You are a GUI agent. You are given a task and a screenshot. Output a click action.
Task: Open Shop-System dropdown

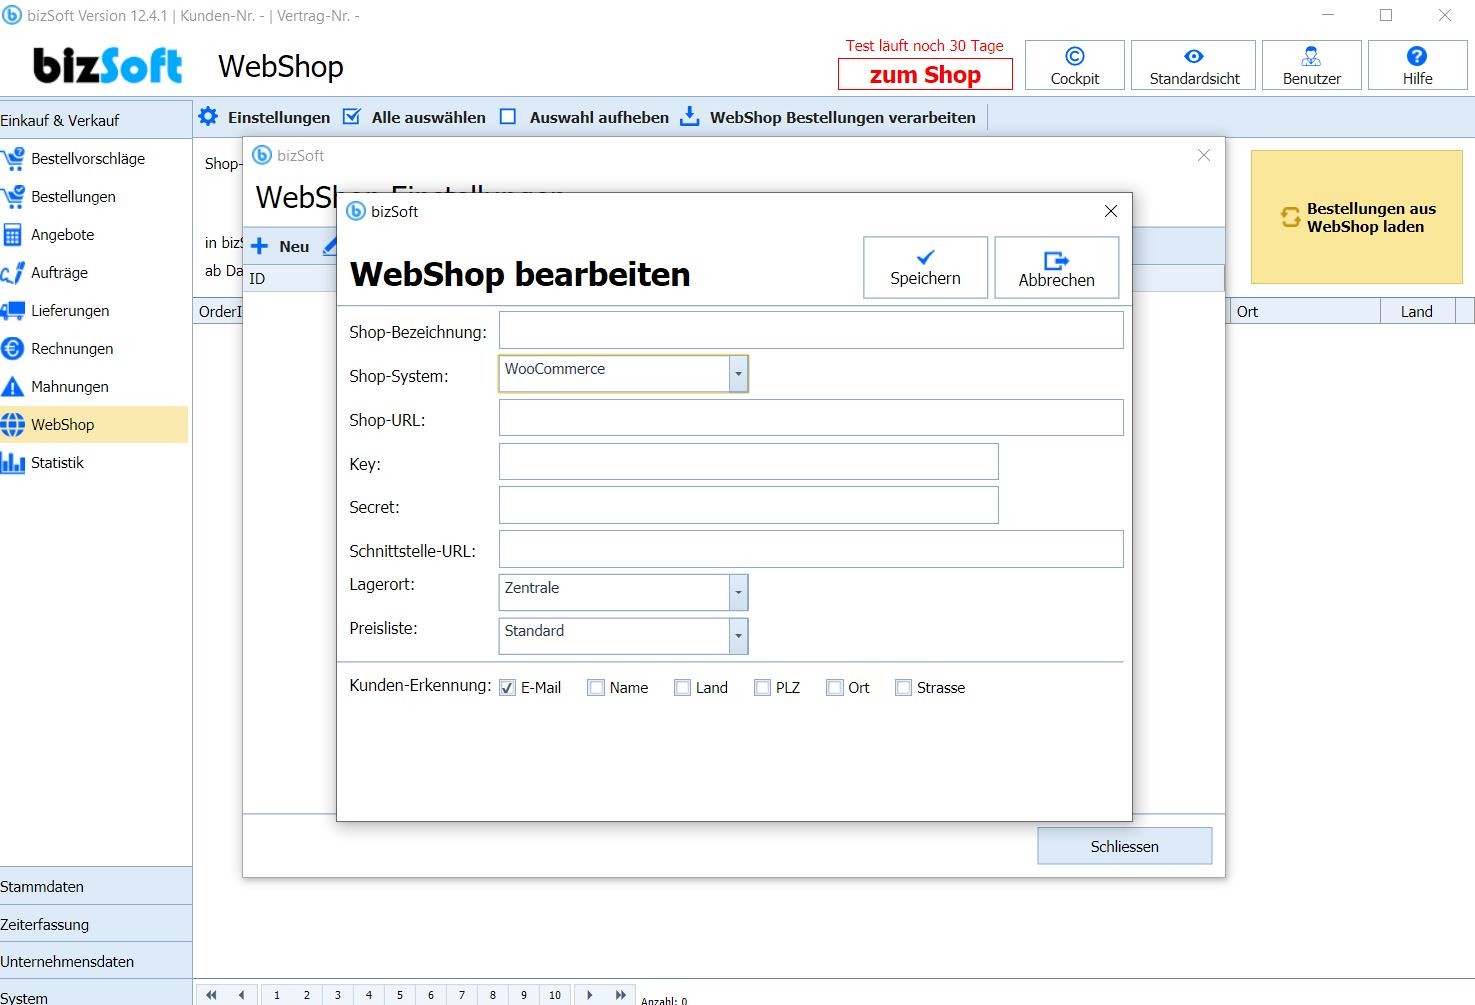coord(738,374)
